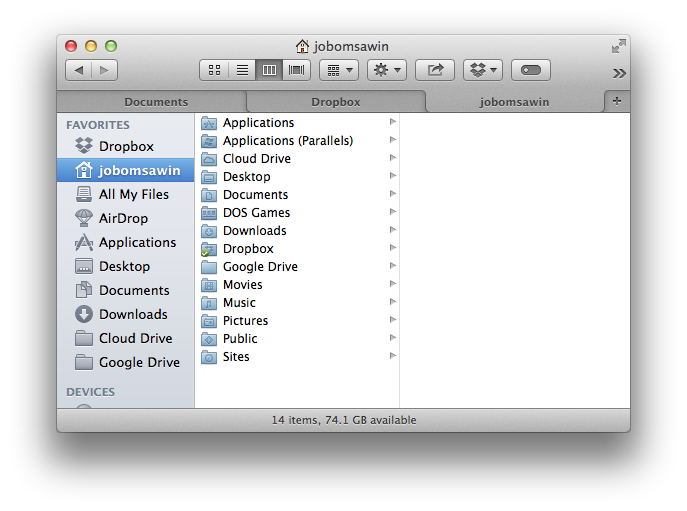Open Cloud Drive in the sidebar
The width and height of the screenshot is (687, 511).
tap(126, 338)
